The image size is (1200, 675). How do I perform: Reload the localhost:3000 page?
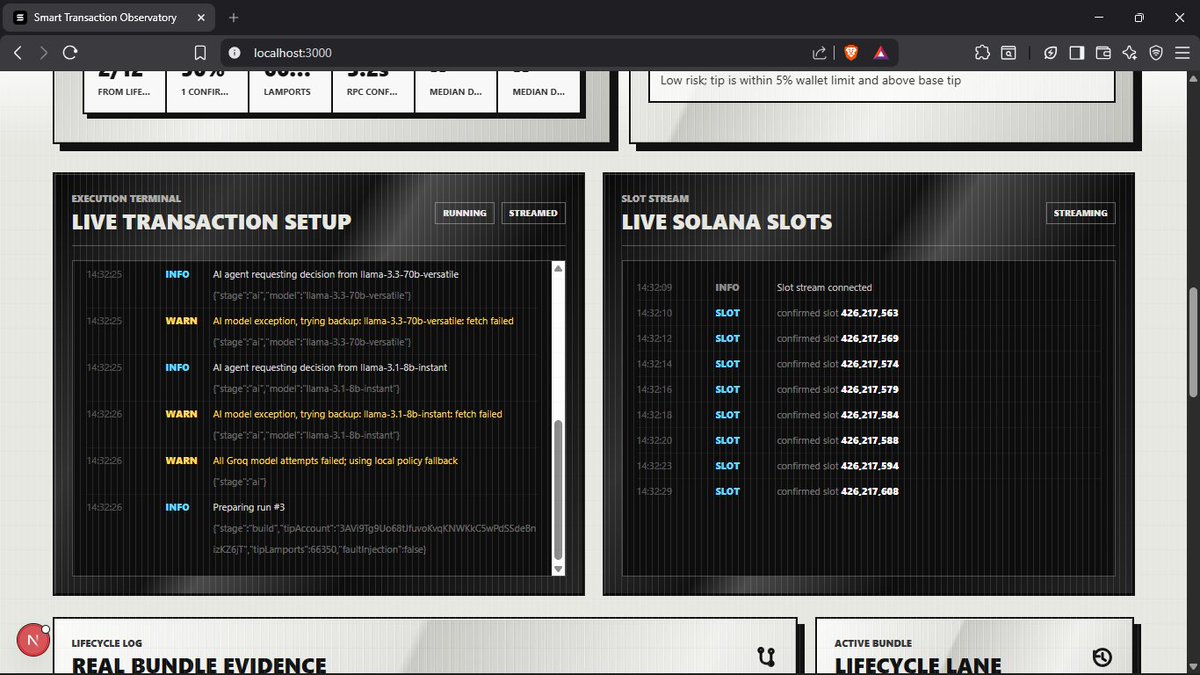click(x=70, y=53)
